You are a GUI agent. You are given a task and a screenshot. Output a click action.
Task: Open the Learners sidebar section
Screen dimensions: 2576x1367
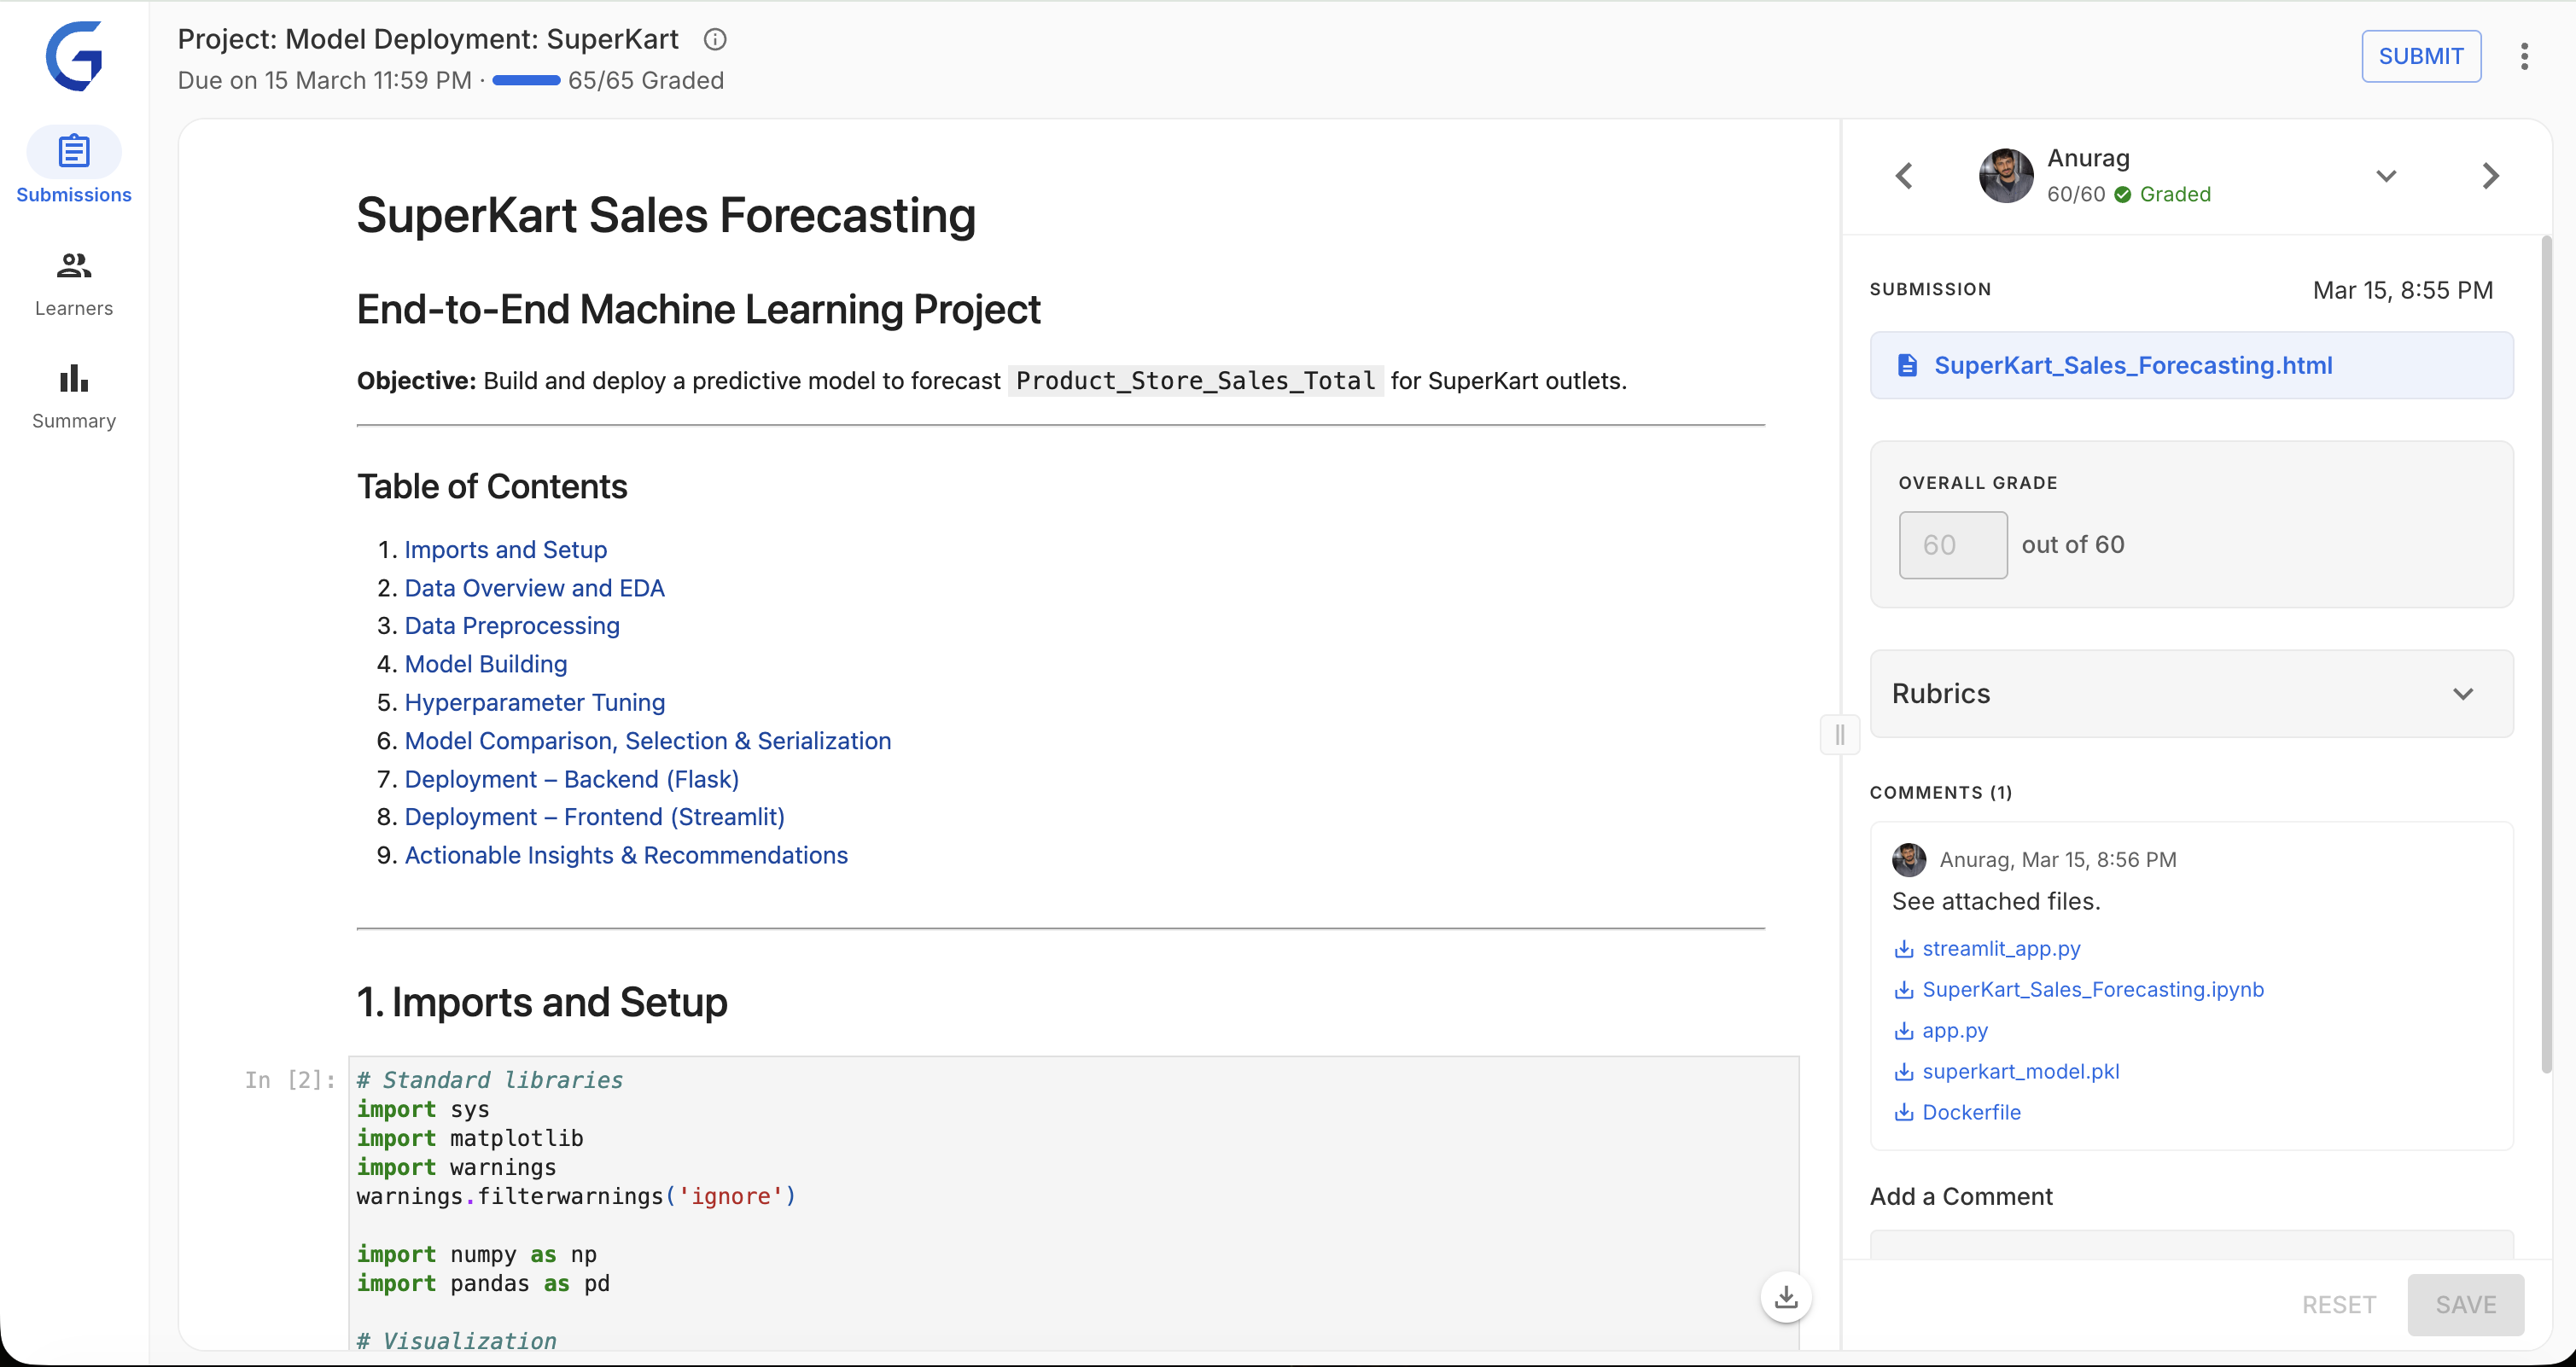point(74,284)
